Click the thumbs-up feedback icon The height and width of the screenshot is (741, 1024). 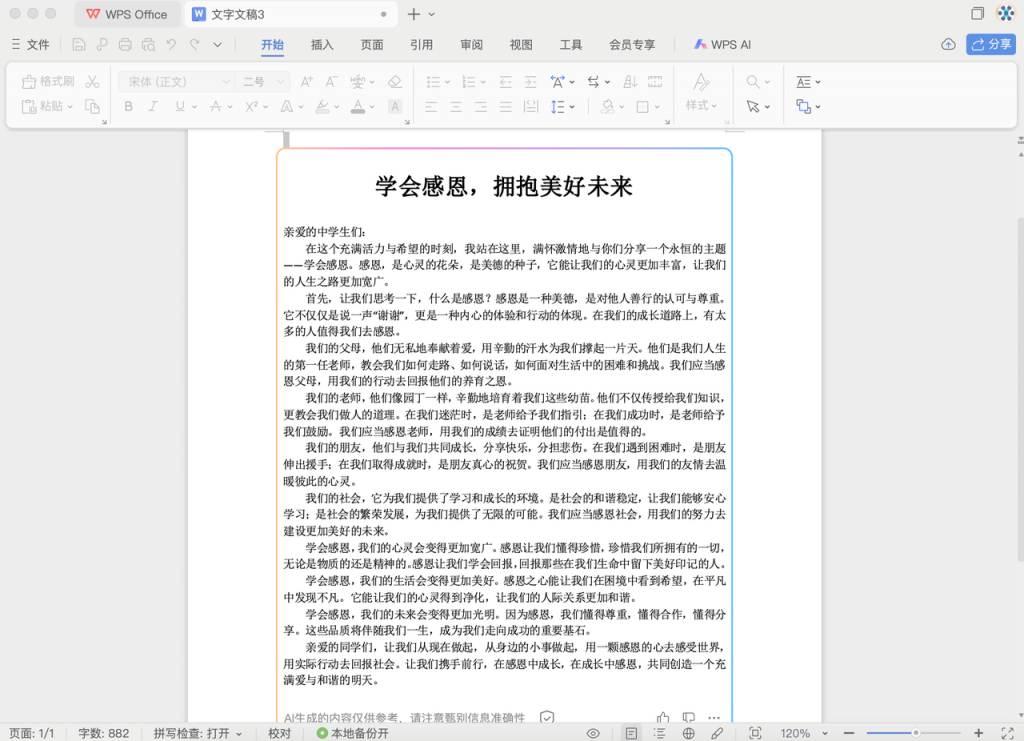(663, 717)
